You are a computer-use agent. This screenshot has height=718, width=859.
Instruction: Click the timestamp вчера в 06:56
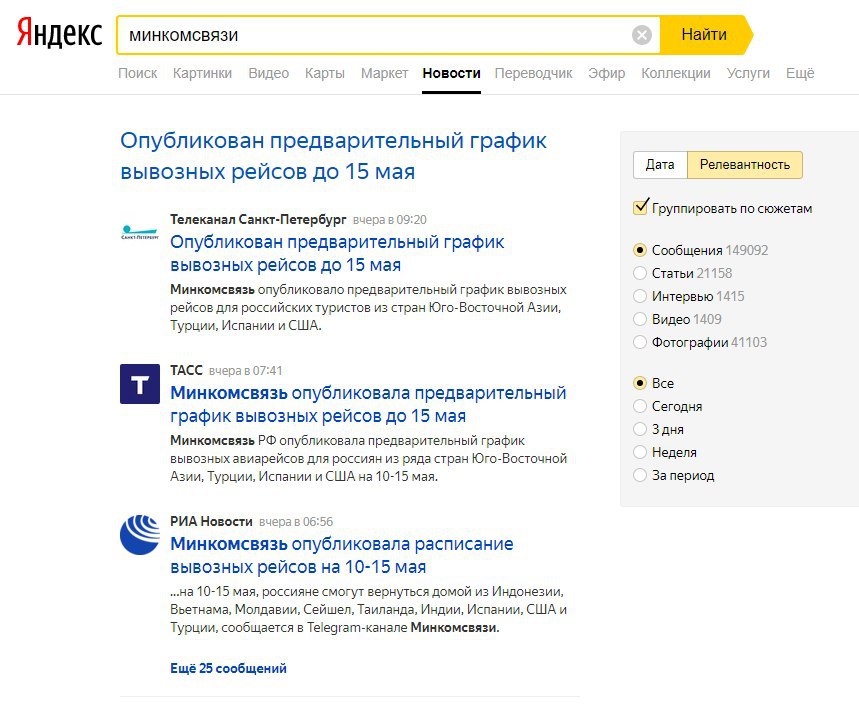click(296, 522)
